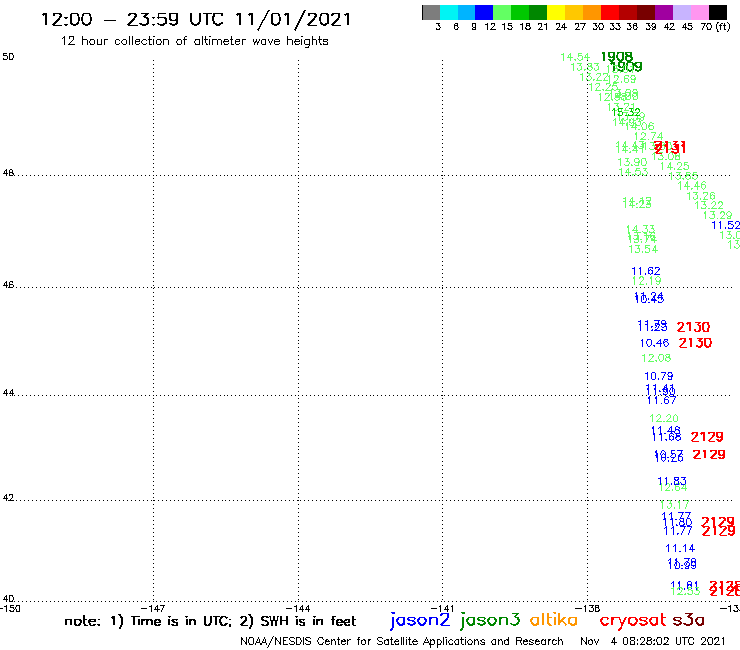Select the 'cryosat' satellite legend label
The image size is (740, 650).
pos(633,621)
